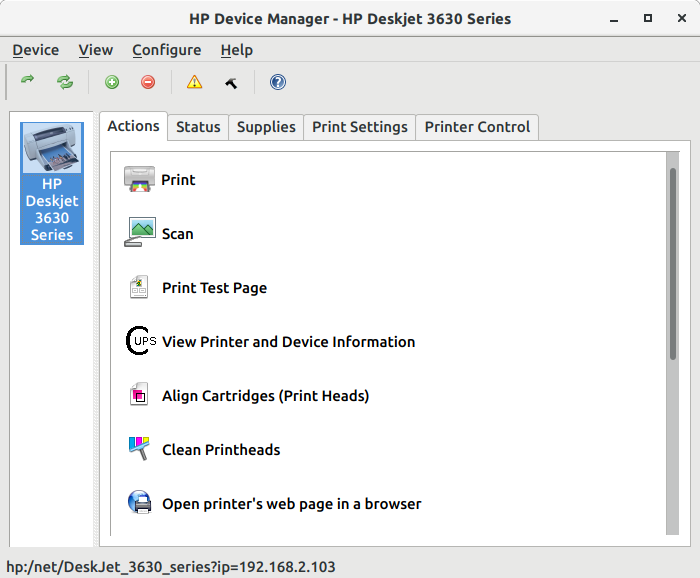This screenshot has height=578, width=700.
Task: Click the Scan action scanner icon
Action: click(140, 232)
